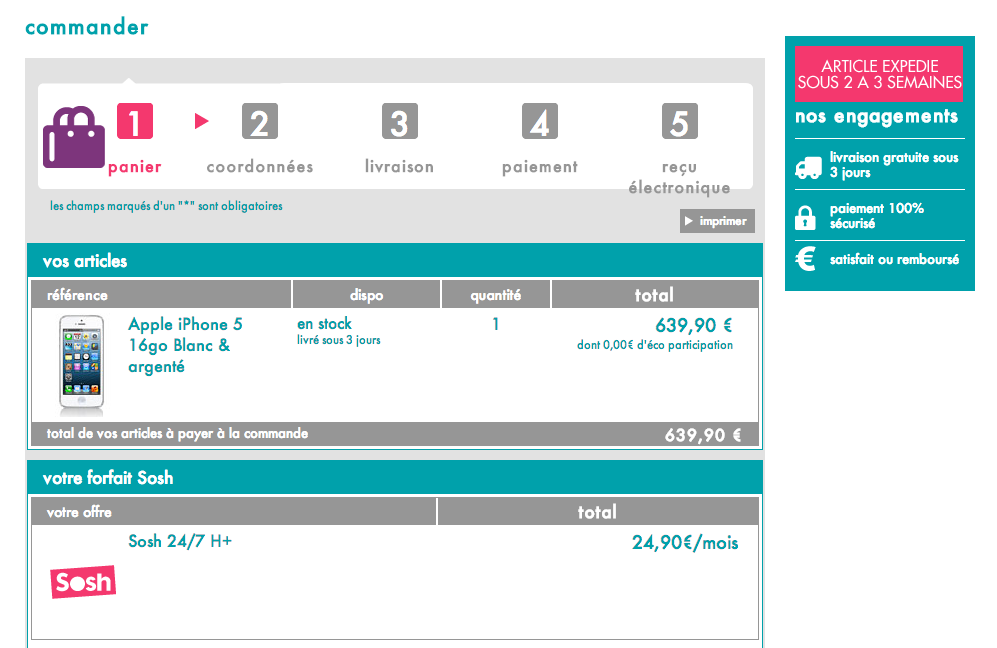Click the purple shopping bag icon
The width and height of the screenshot is (997, 648).
pos(74,137)
